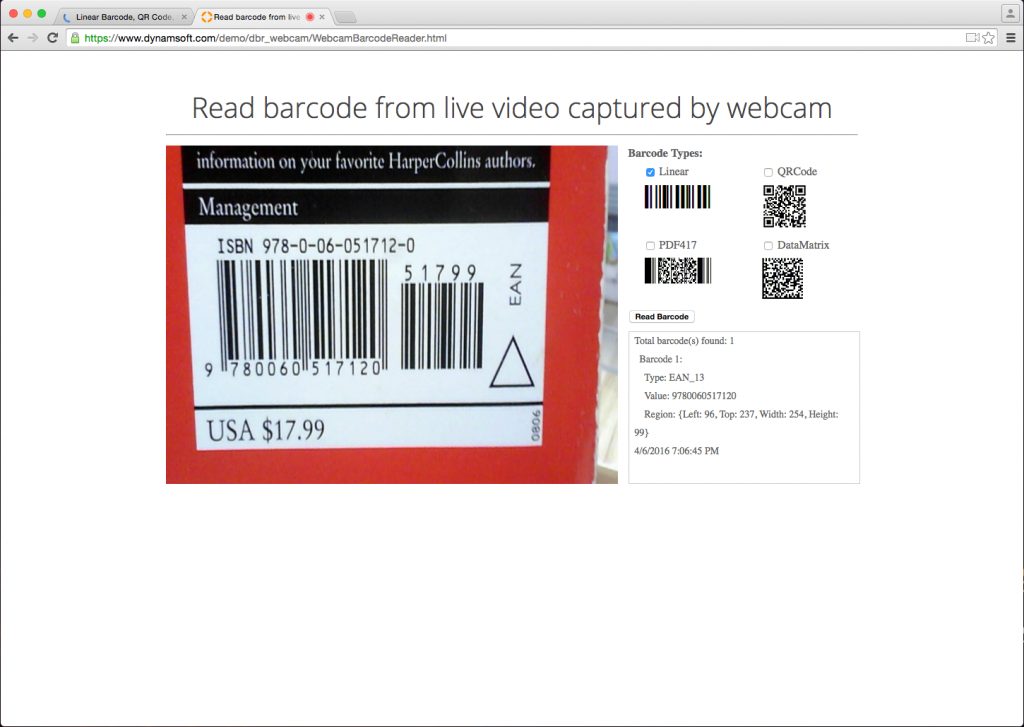Uncheck the Linear barcode type checkbox

pos(650,172)
